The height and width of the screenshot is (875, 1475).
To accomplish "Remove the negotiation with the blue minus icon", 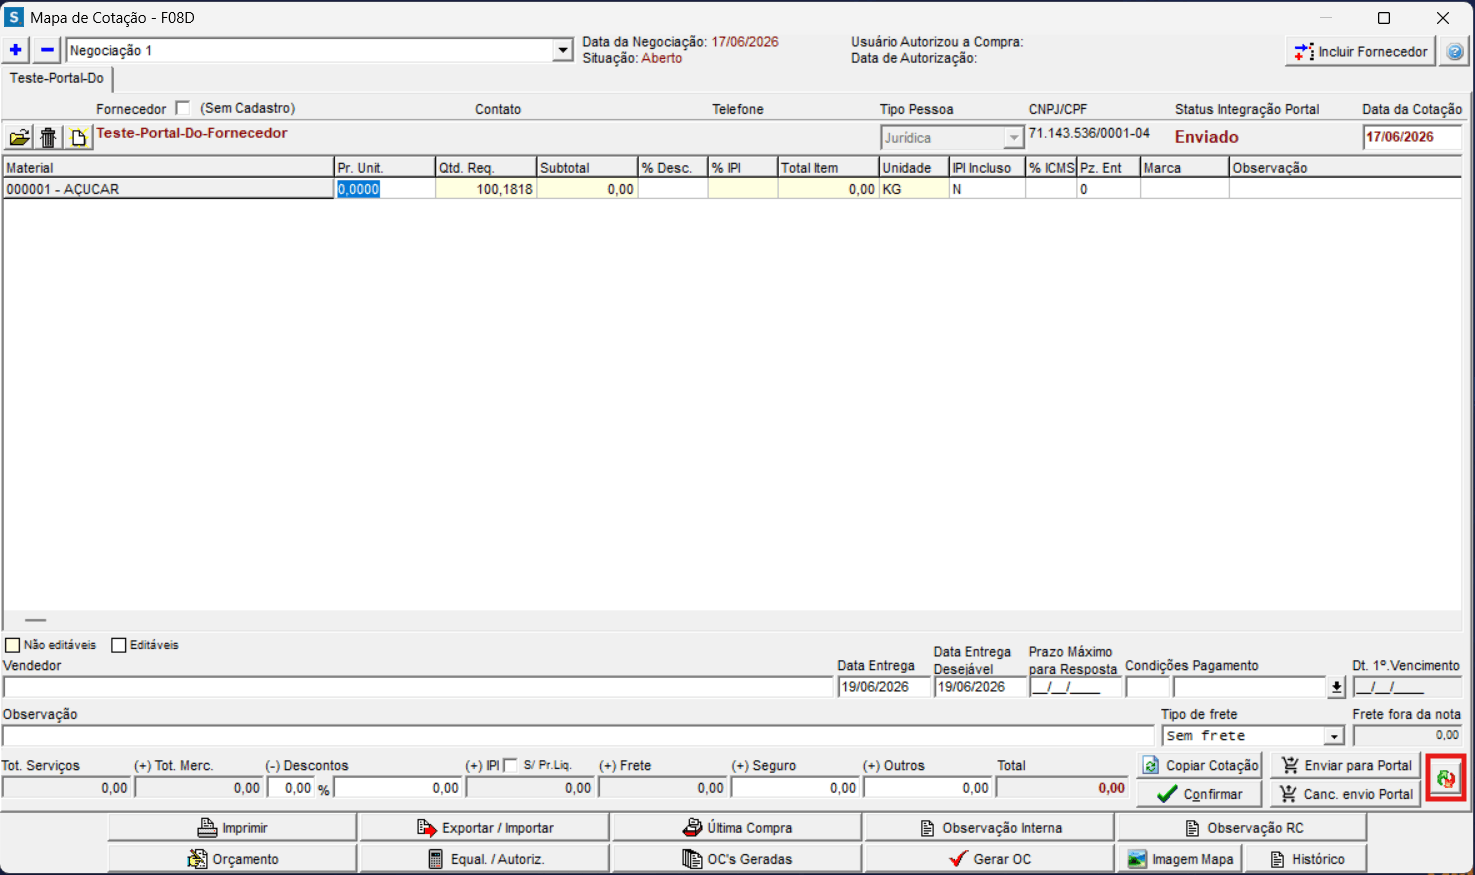I will 47,50.
